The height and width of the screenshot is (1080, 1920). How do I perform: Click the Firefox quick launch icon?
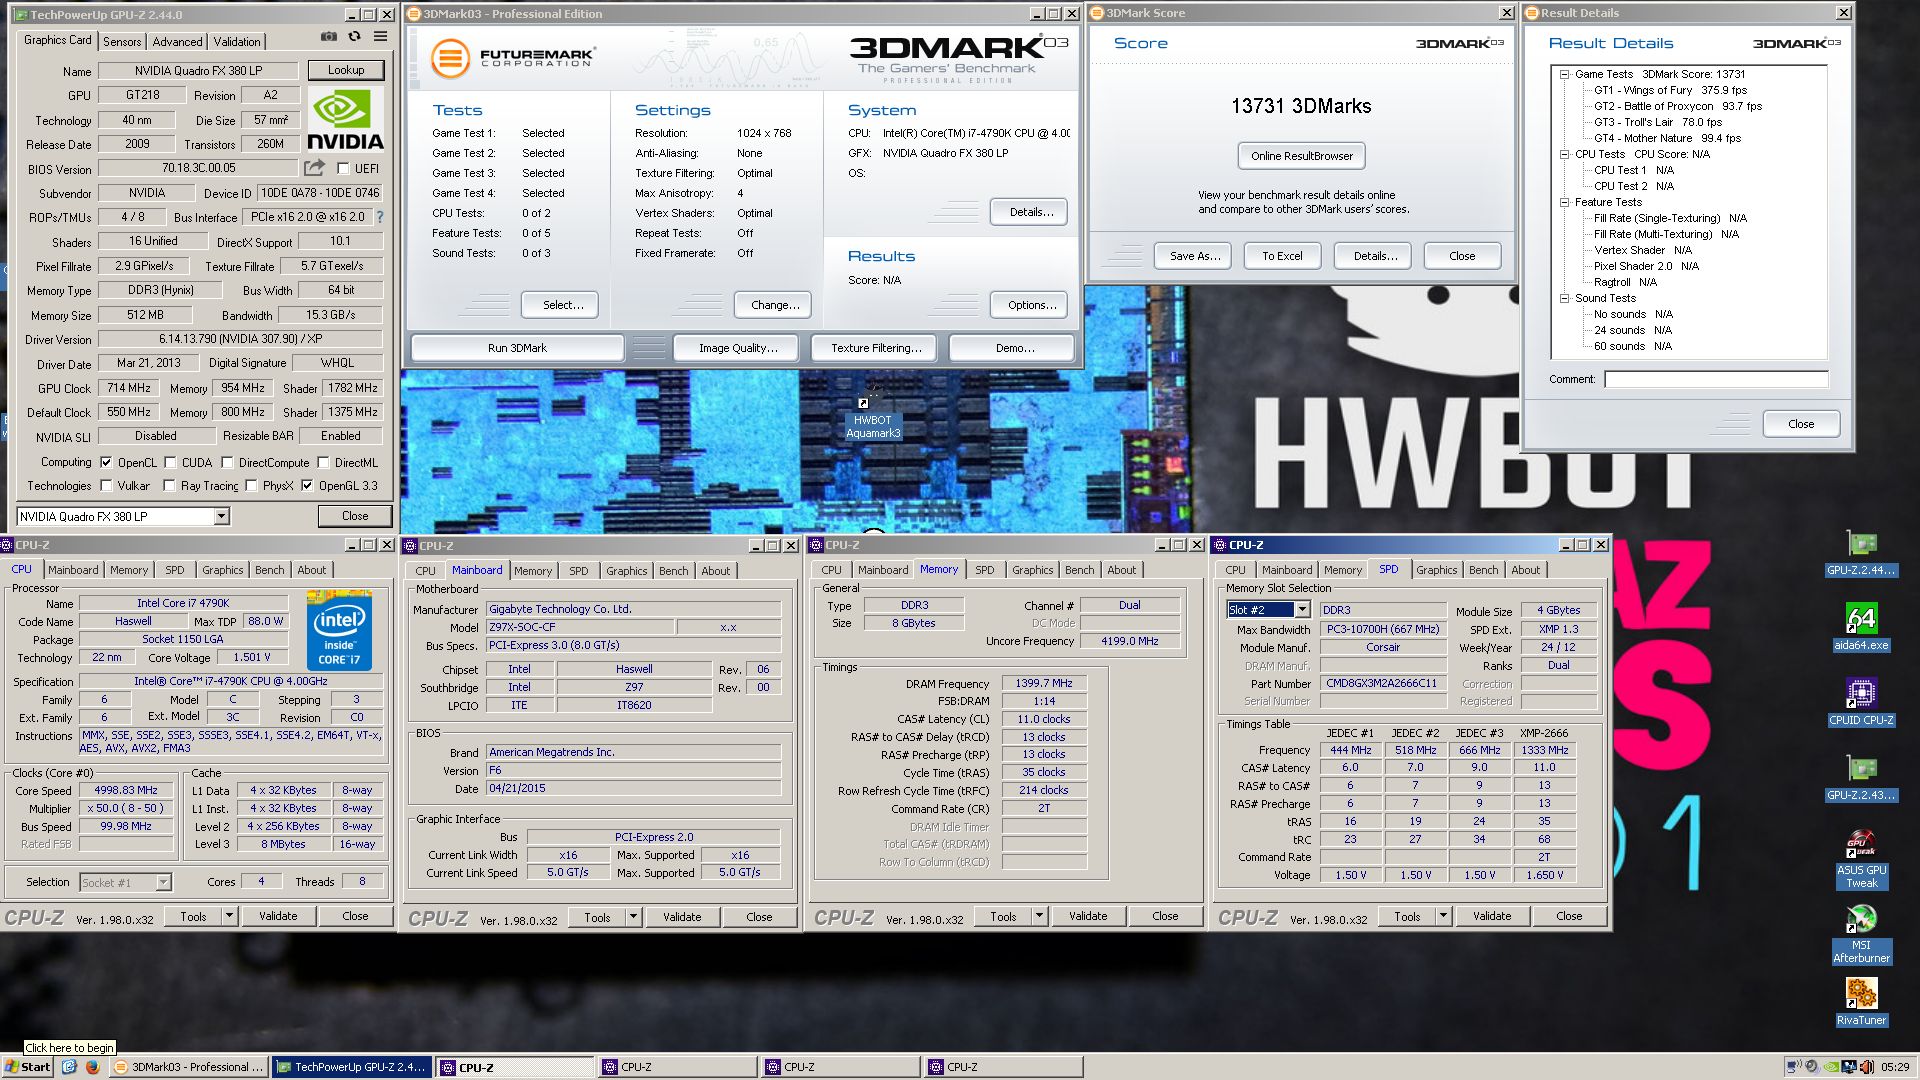92,1067
